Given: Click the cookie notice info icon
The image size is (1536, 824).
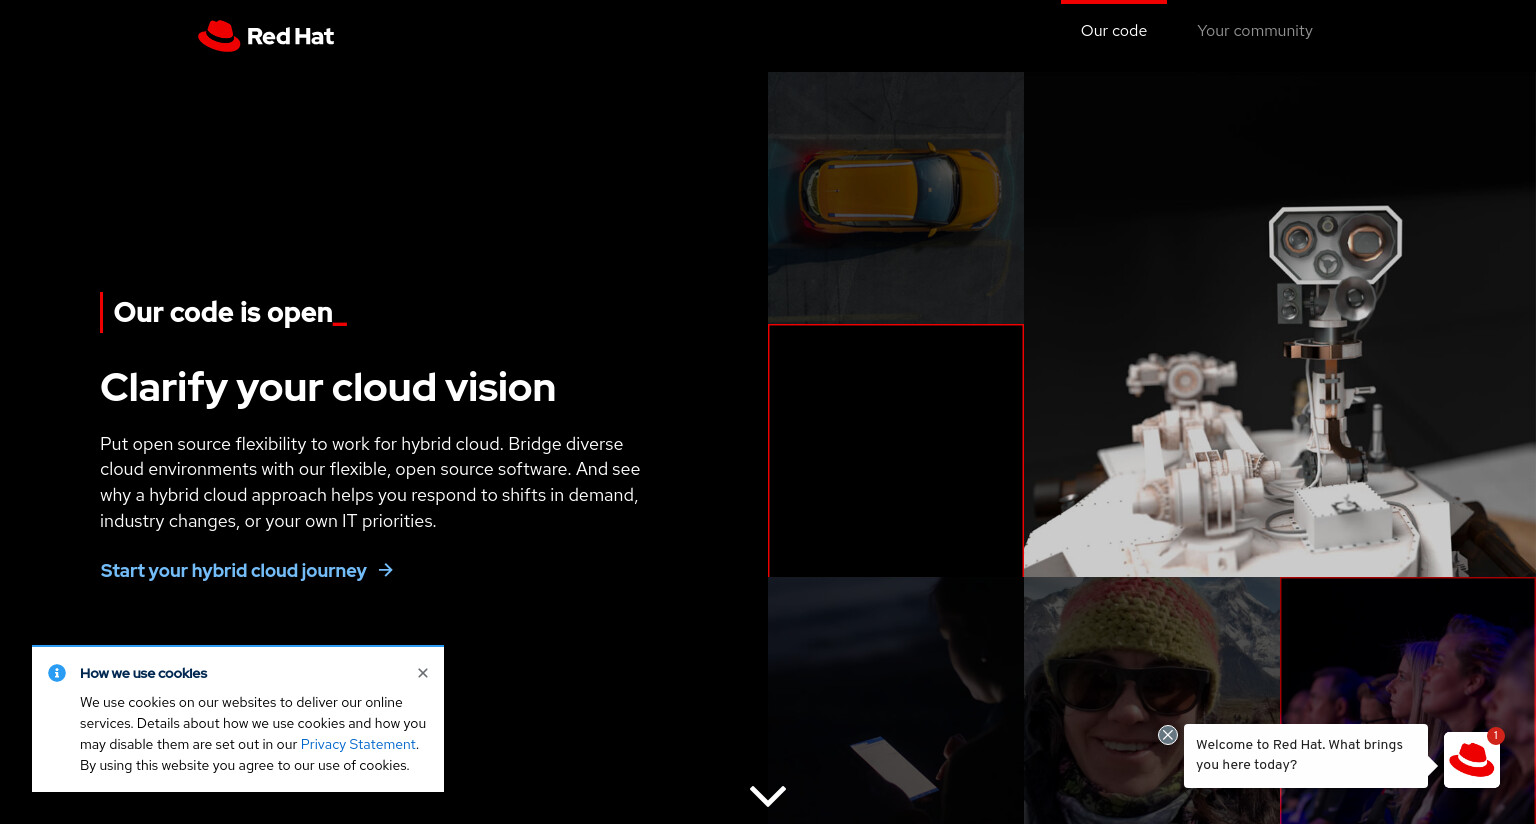Looking at the screenshot, I should point(57,673).
